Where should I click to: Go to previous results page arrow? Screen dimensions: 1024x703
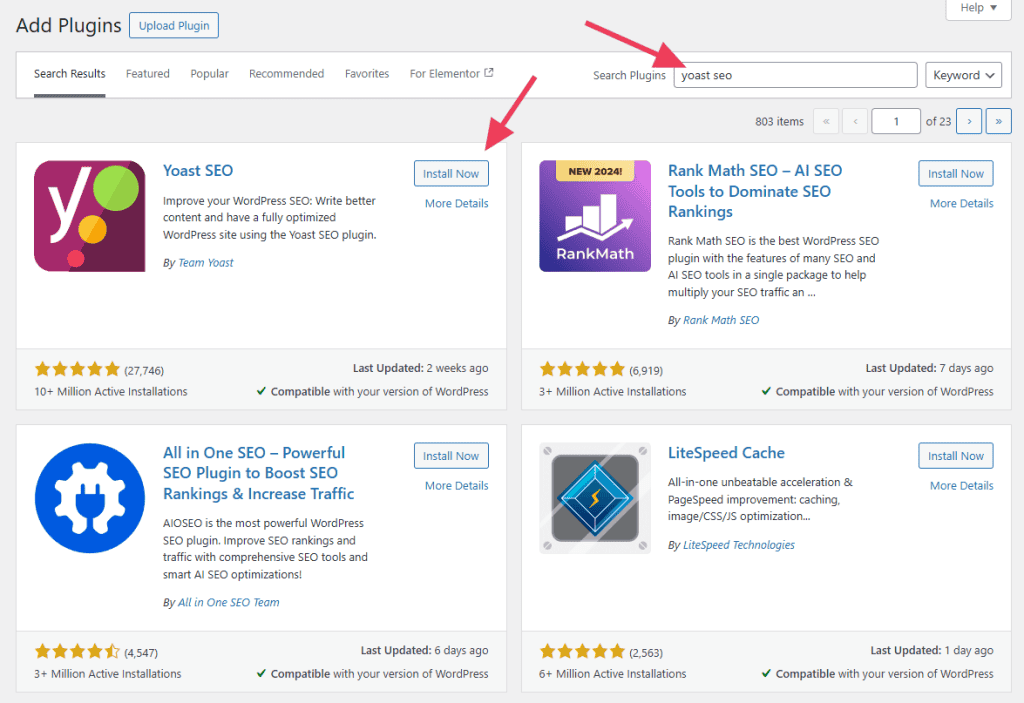(855, 122)
